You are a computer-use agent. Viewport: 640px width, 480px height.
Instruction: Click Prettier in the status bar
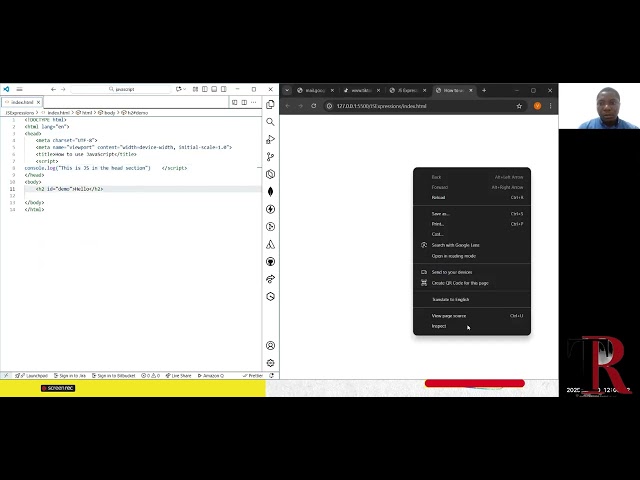click(x=253, y=376)
